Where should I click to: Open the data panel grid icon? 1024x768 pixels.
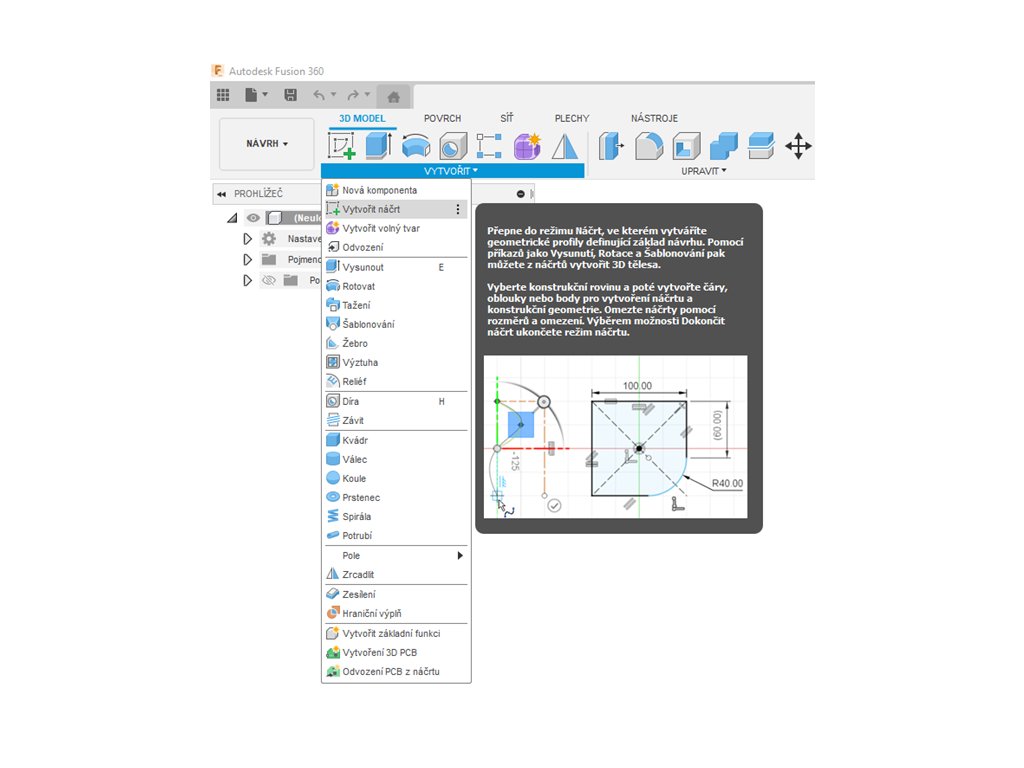tap(223, 95)
